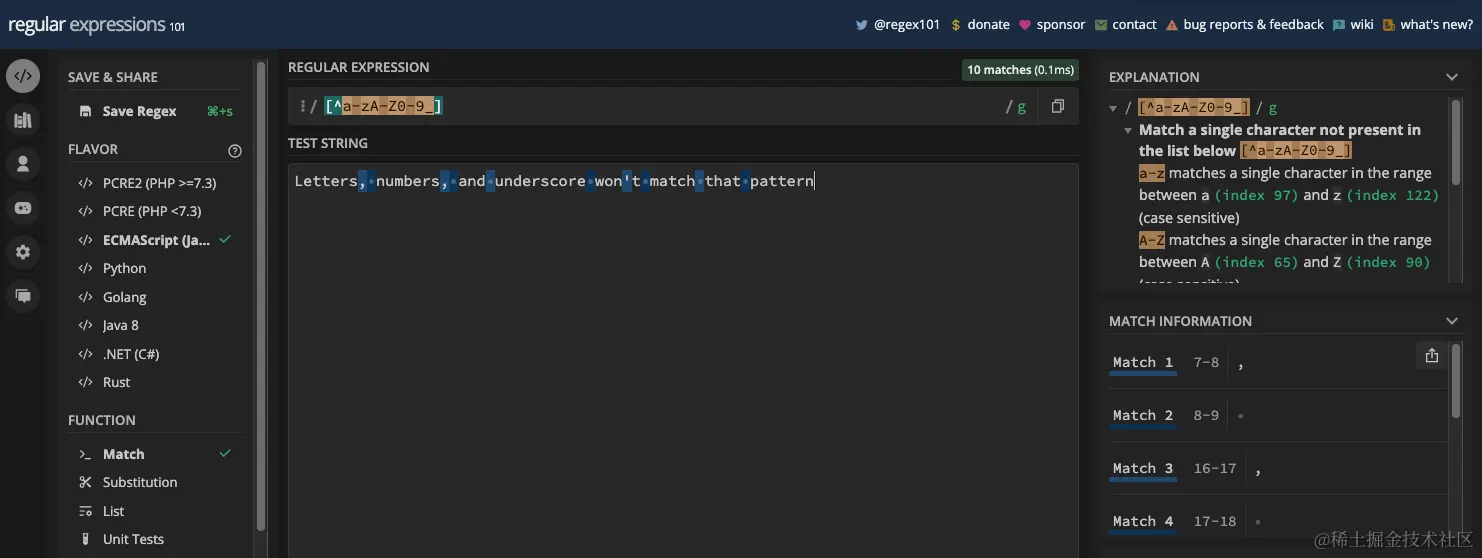Click the Twitter bird icon
This screenshot has height=558, width=1482.
[862, 25]
